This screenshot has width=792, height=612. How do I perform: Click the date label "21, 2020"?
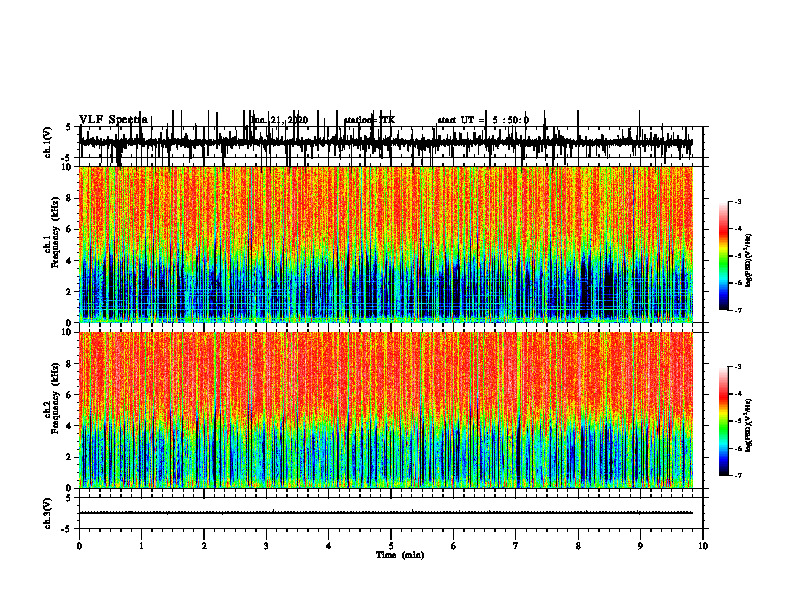(288, 120)
